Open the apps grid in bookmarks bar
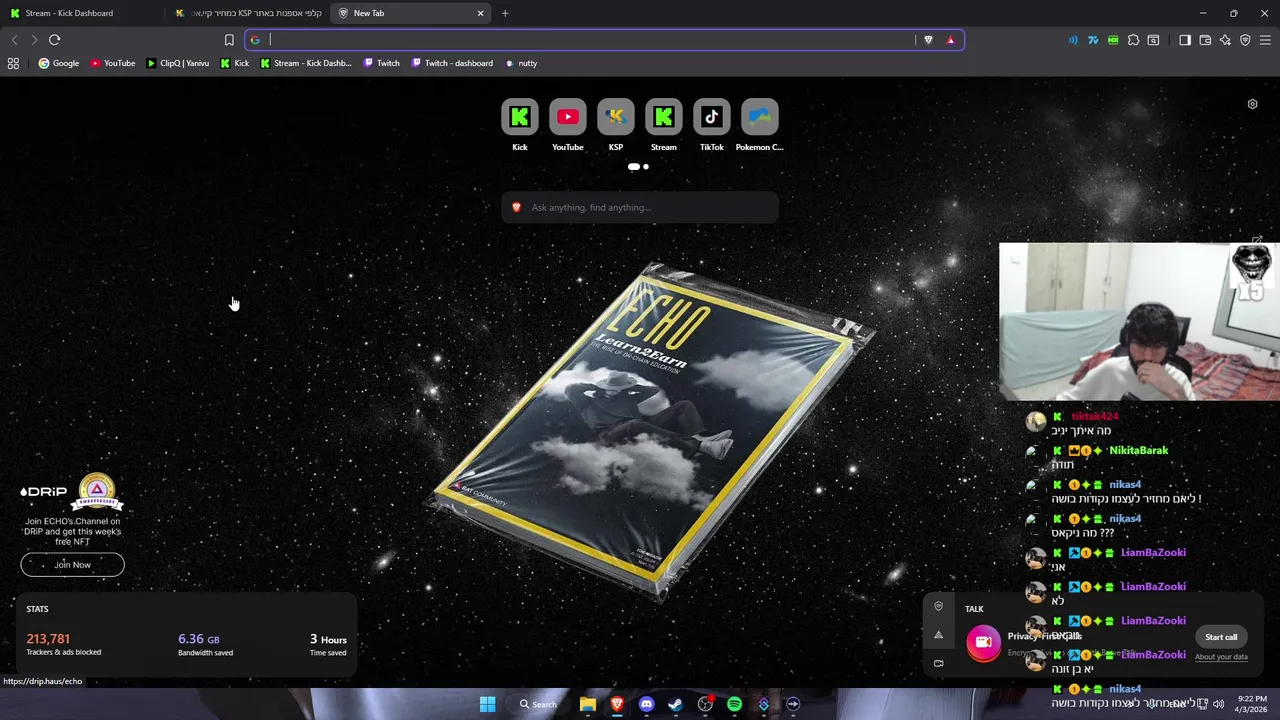 point(13,63)
